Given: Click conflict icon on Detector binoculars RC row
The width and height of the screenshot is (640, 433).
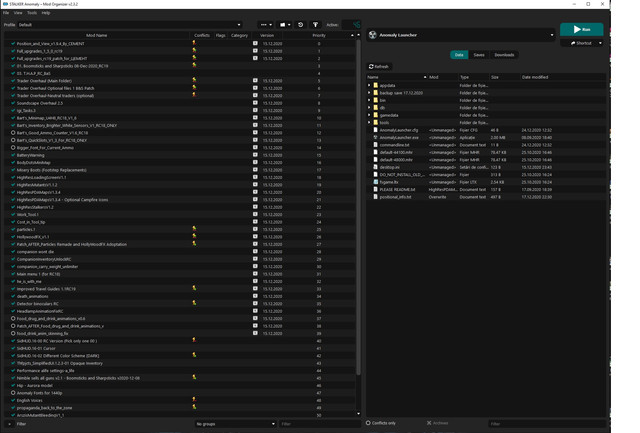Looking at the screenshot, I should pos(194,303).
